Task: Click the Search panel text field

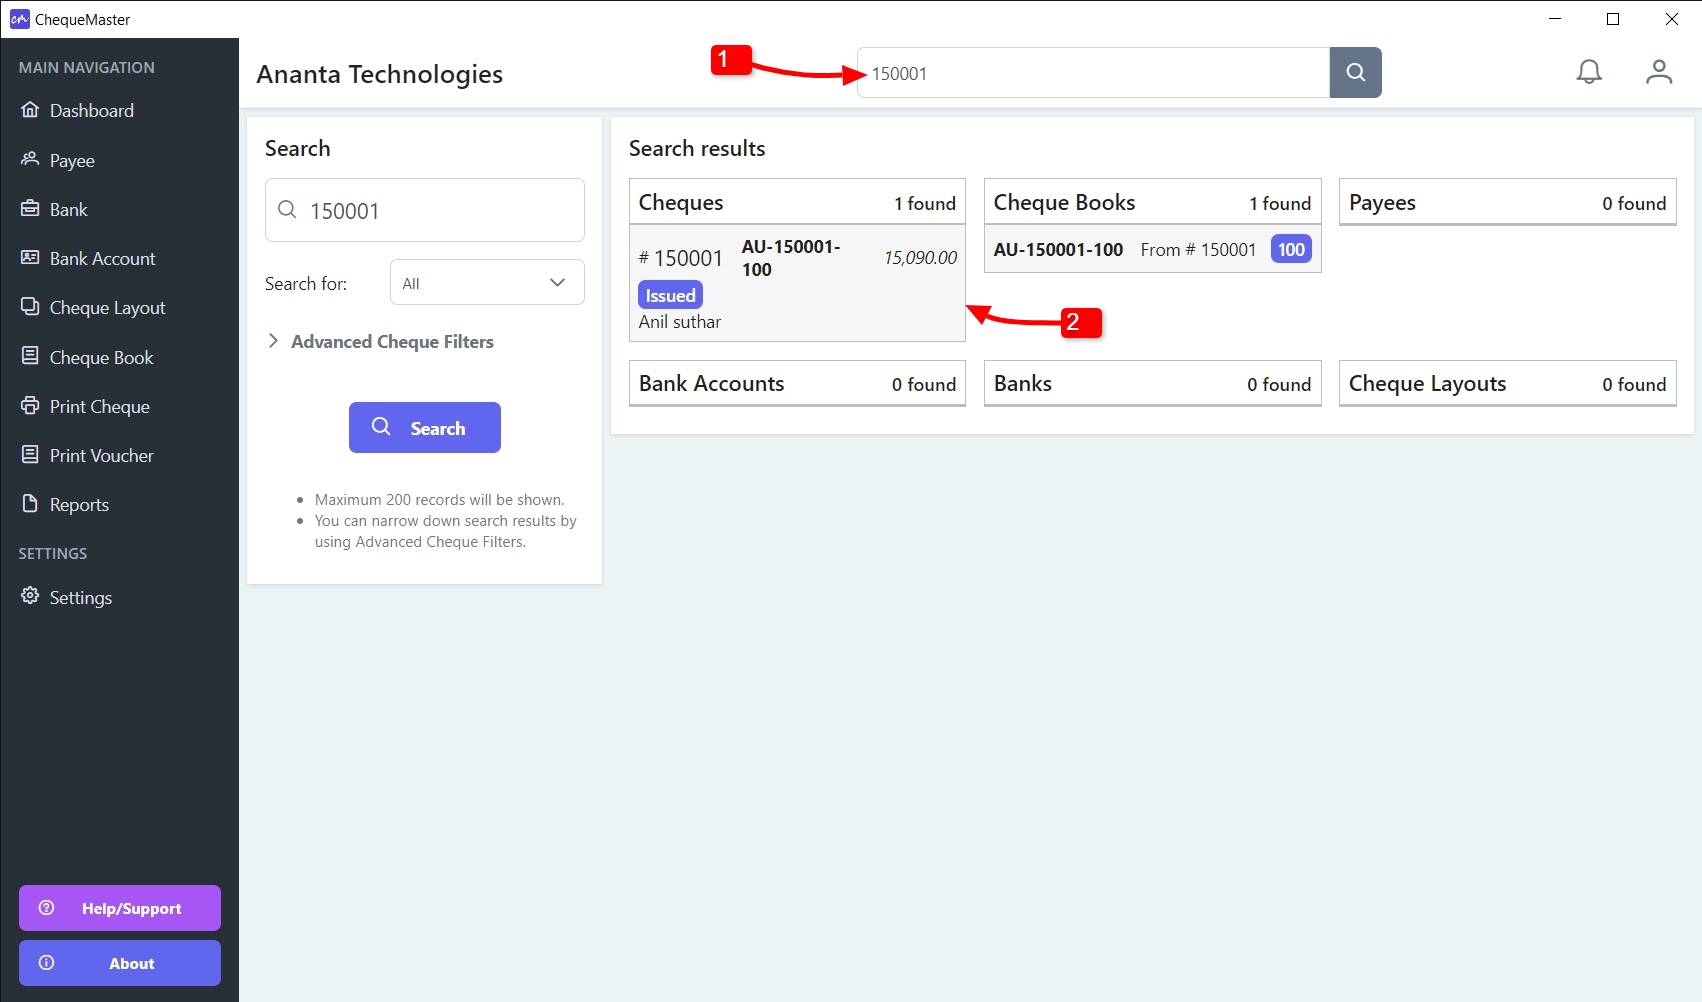Action: (x=425, y=210)
